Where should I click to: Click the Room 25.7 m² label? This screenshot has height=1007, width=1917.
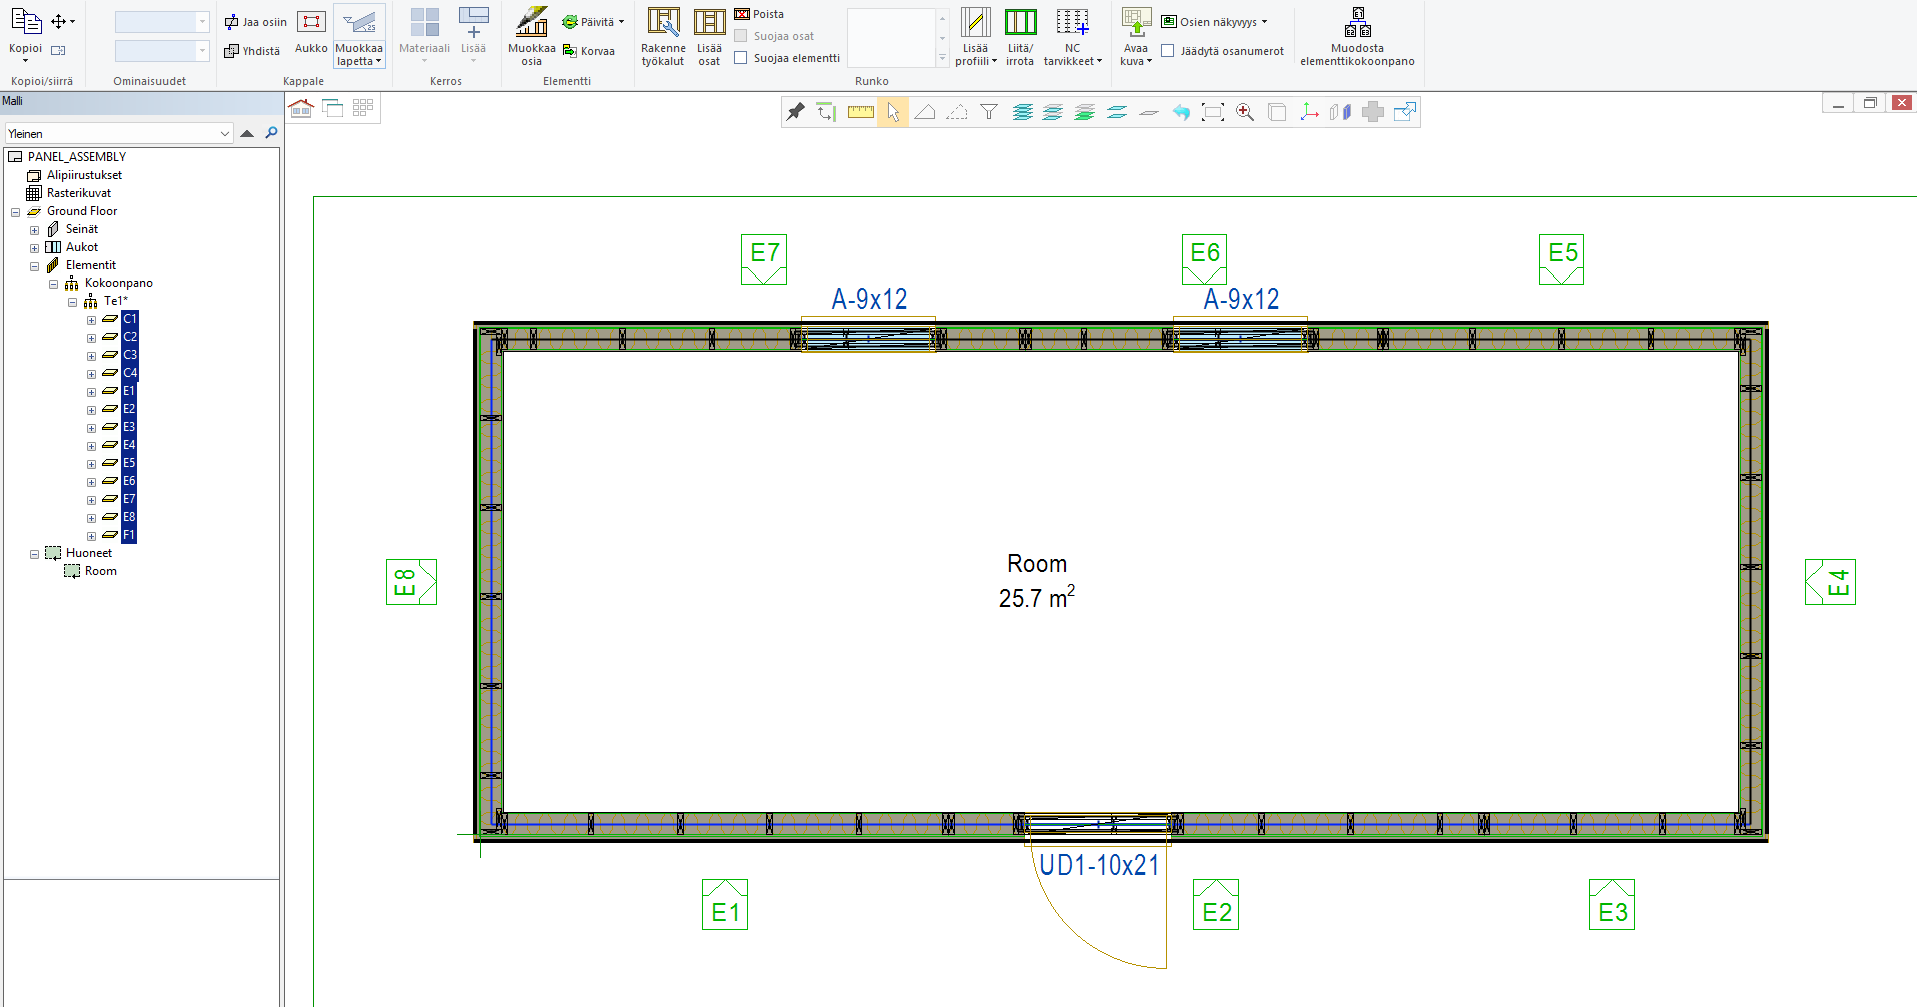[x=1037, y=581]
